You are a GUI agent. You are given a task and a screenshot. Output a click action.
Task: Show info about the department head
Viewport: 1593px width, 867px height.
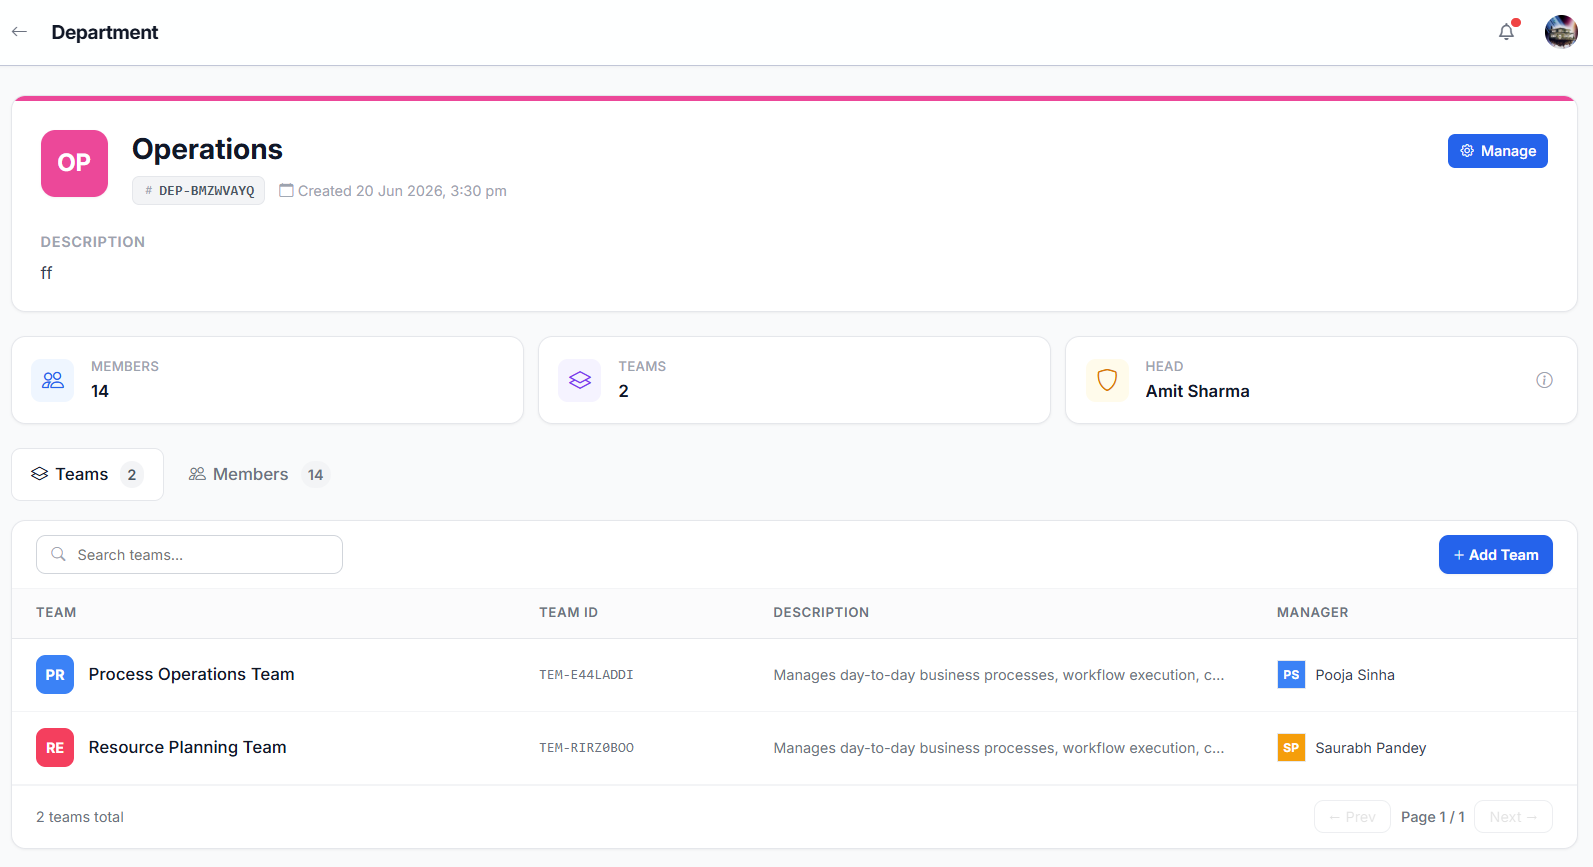point(1544,380)
